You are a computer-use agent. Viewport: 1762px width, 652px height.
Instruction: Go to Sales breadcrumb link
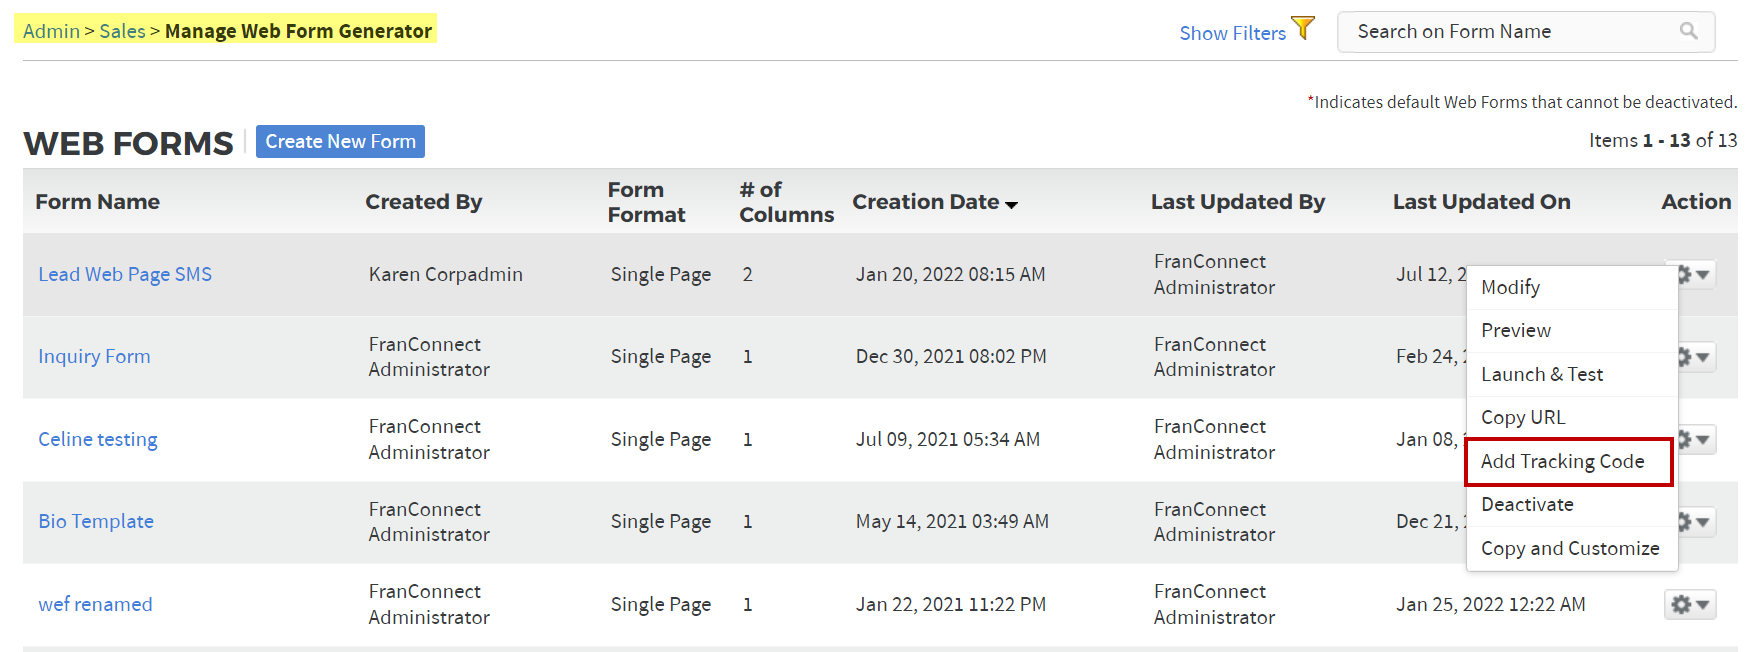pyautogui.click(x=122, y=31)
